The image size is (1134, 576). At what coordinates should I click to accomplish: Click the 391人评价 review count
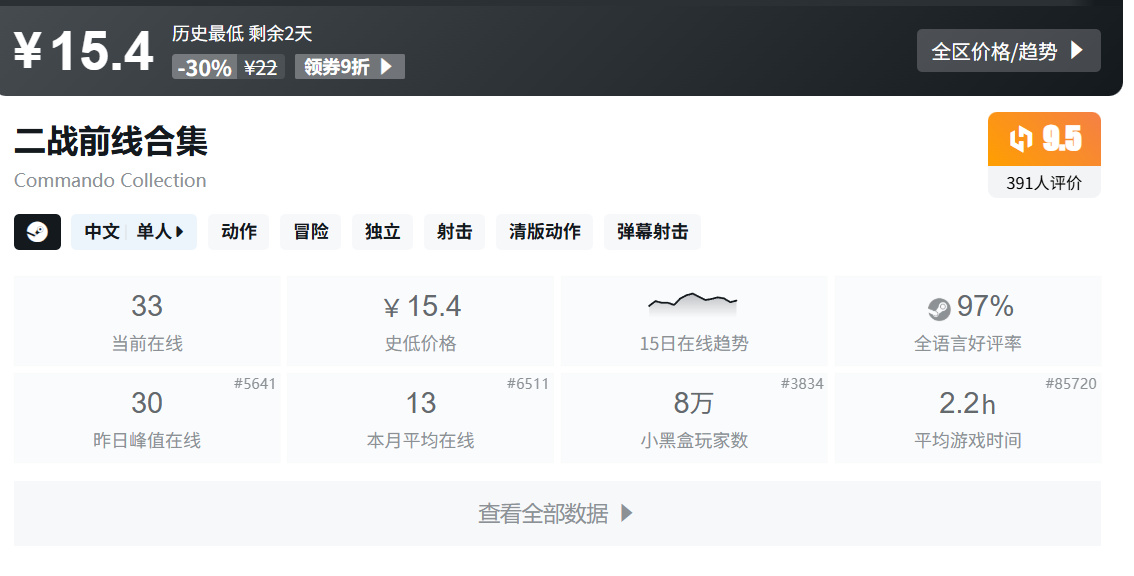click(1044, 183)
